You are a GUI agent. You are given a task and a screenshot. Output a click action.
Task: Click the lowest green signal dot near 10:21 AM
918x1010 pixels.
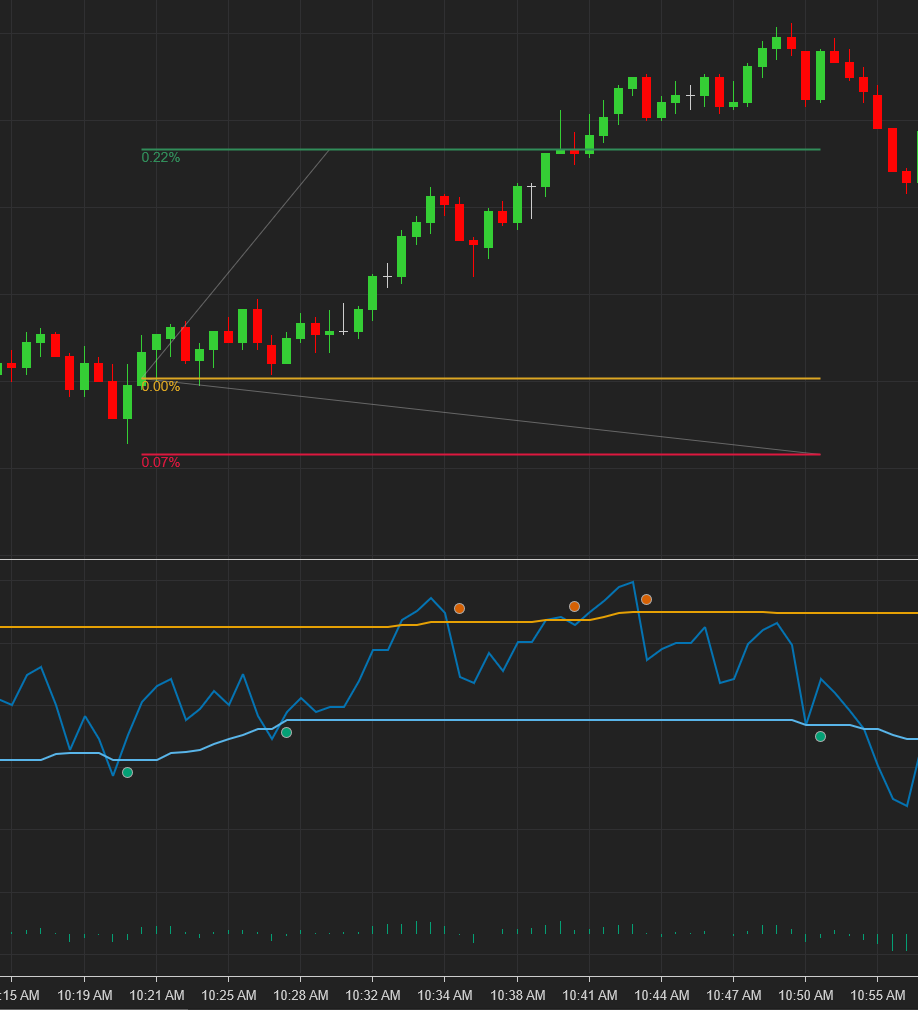click(127, 772)
